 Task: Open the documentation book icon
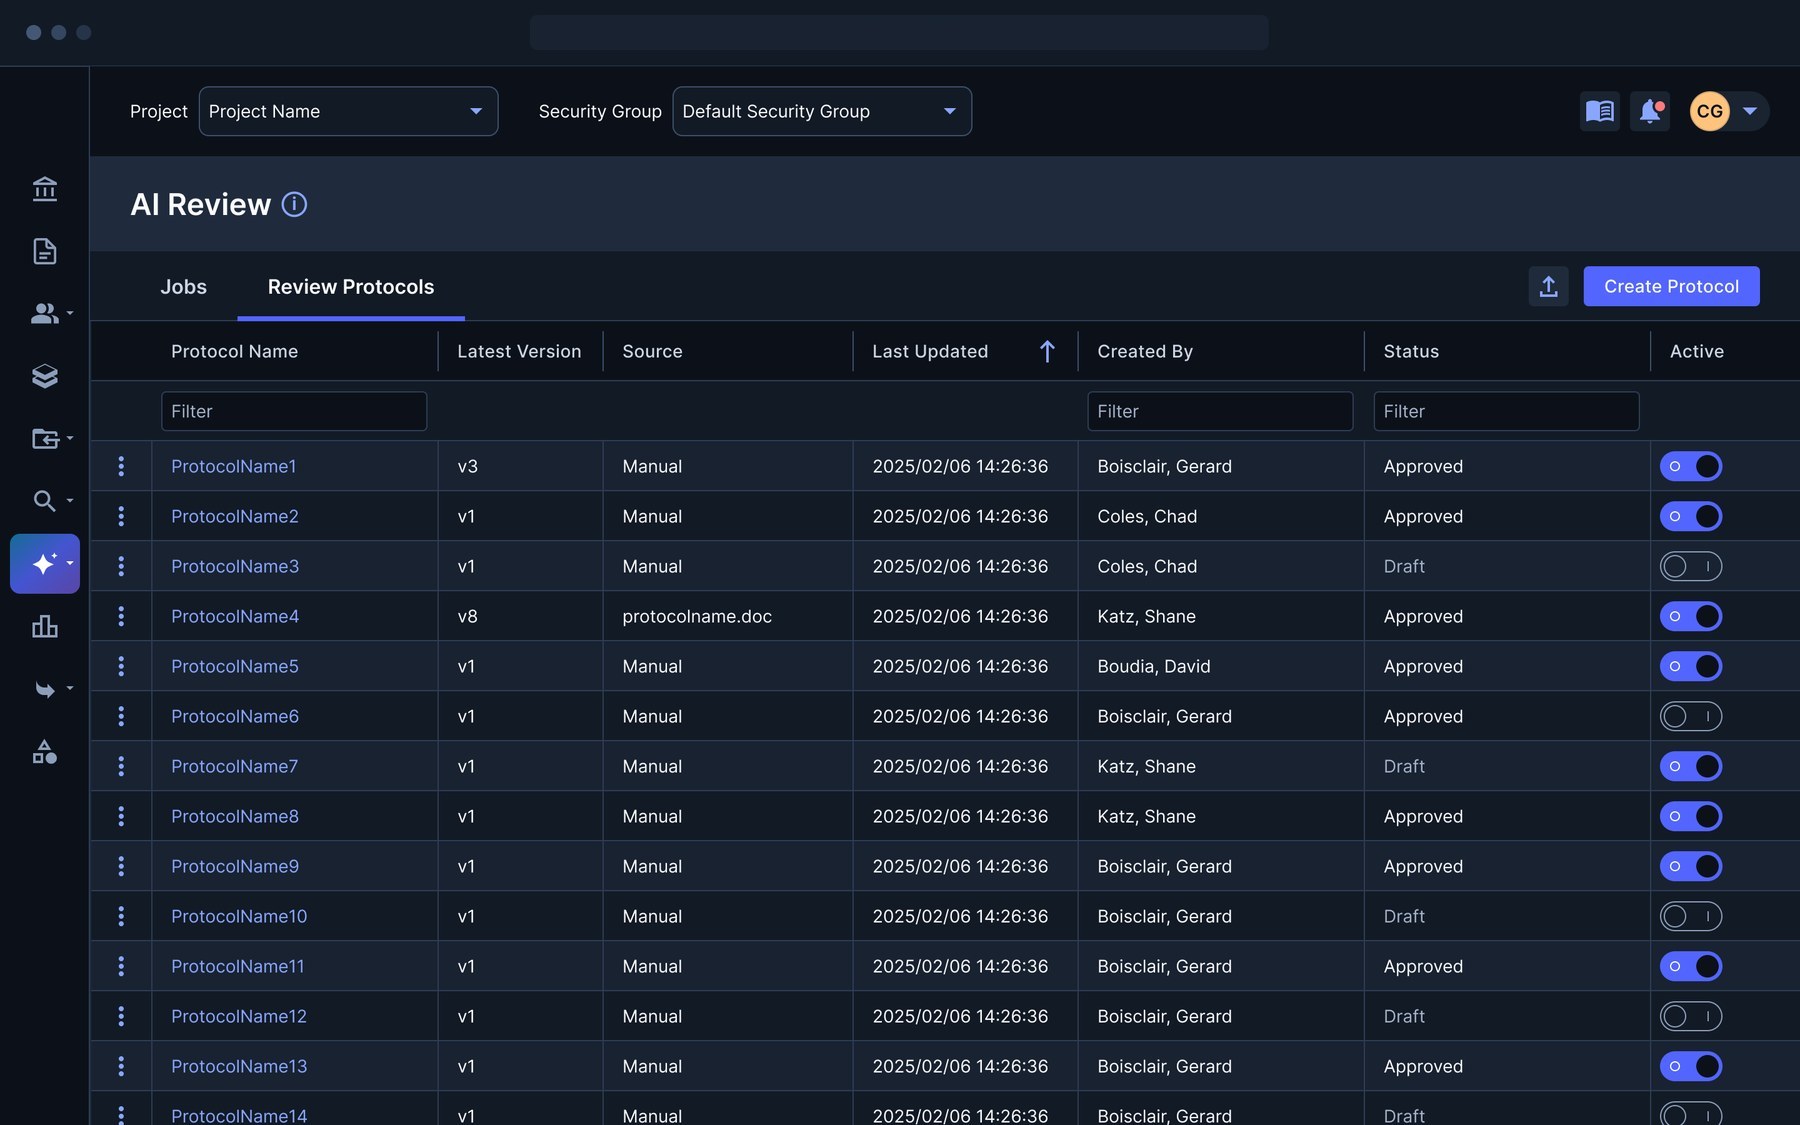point(1600,111)
